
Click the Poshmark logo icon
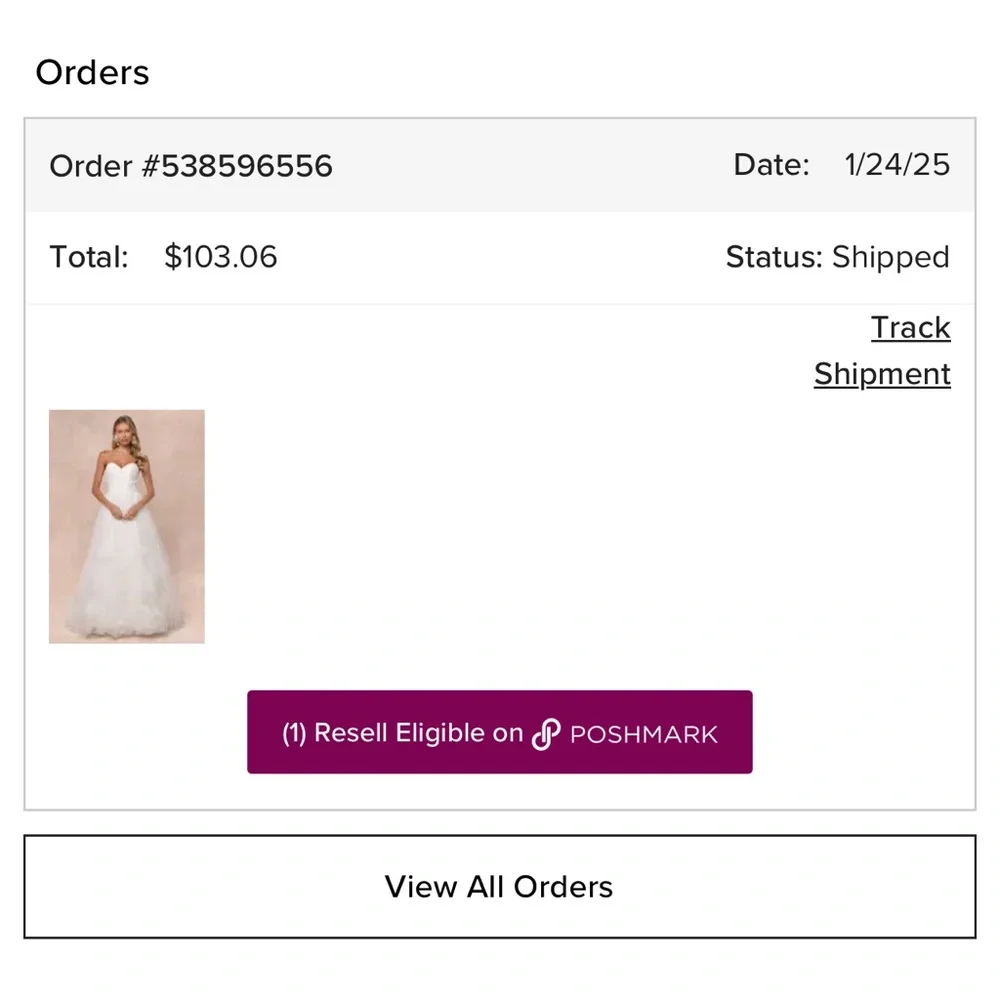pyautogui.click(x=545, y=735)
